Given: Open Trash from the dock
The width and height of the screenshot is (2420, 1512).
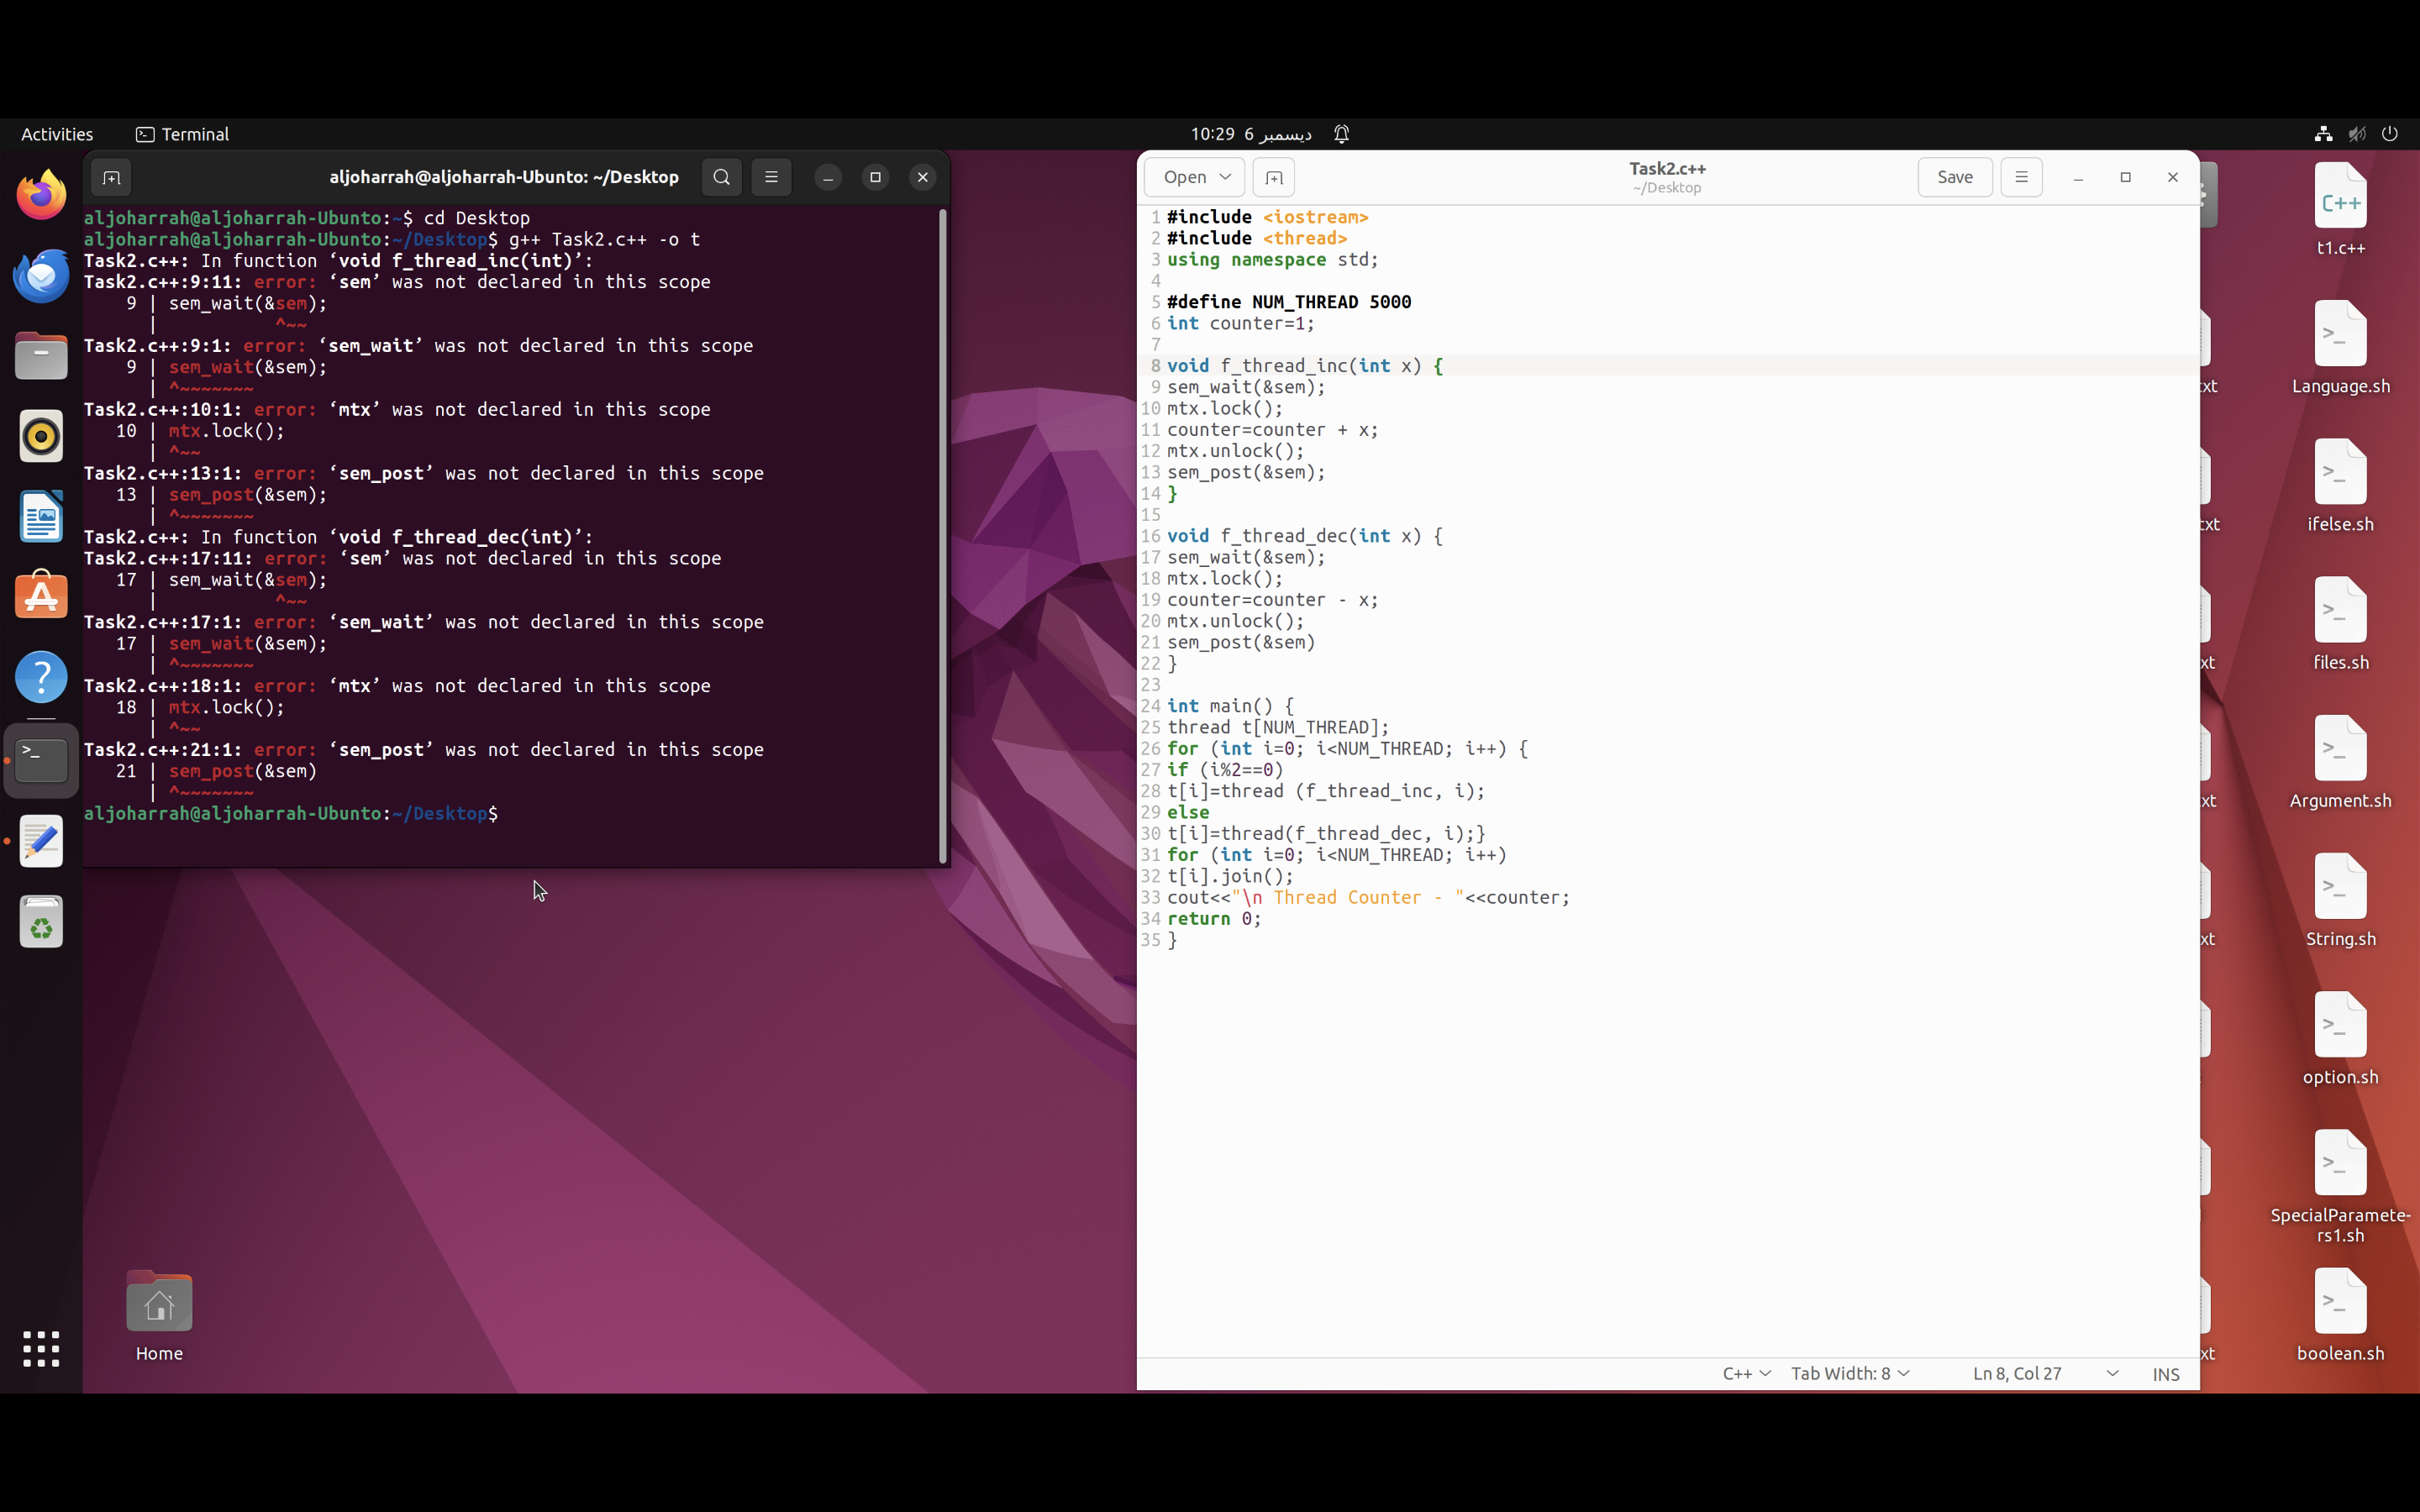Looking at the screenshot, I should [x=41, y=922].
